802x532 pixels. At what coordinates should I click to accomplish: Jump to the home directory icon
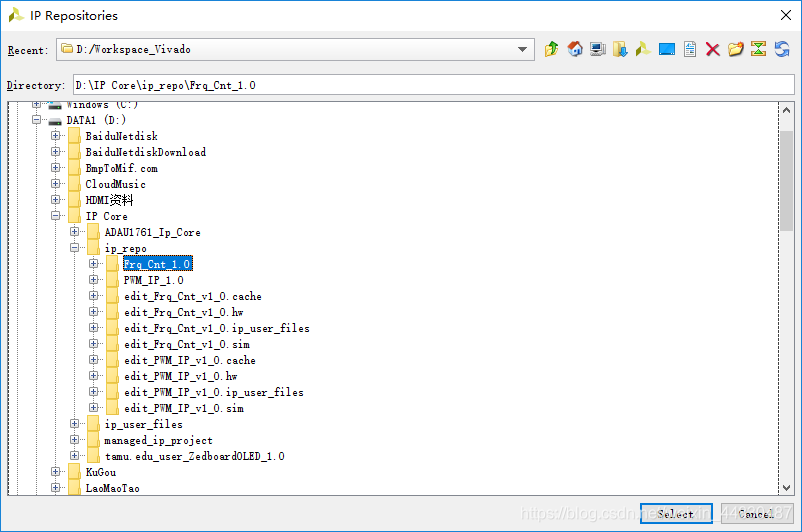tap(575, 49)
